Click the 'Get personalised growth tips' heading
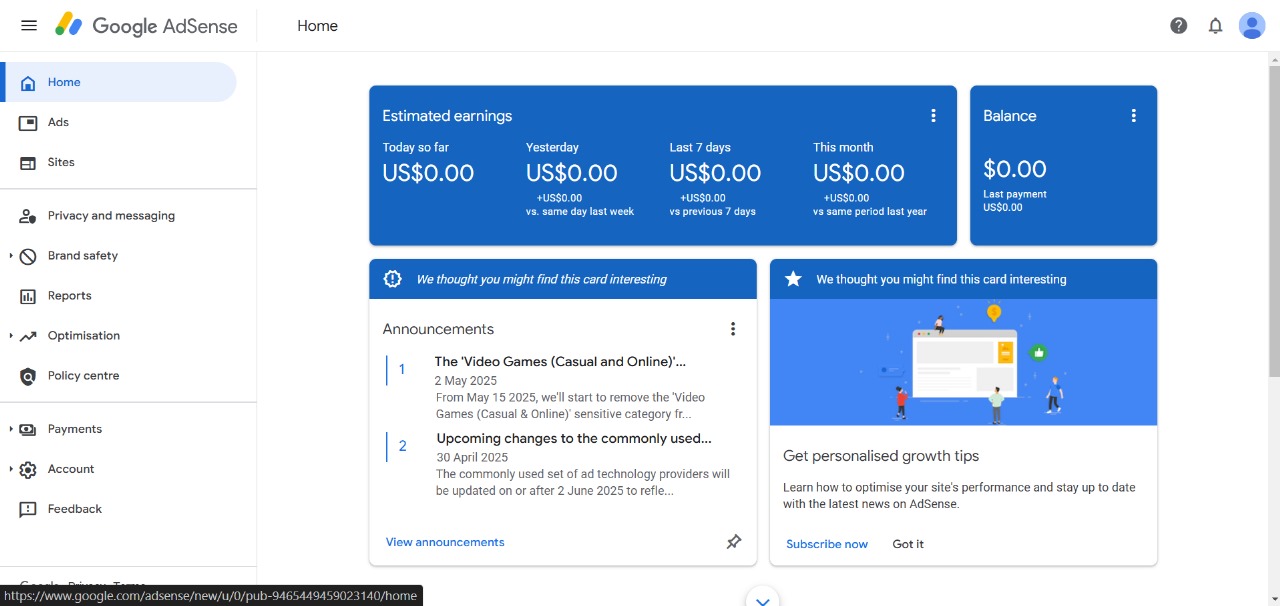The height and width of the screenshot is (606, 1280). [881, 456]
